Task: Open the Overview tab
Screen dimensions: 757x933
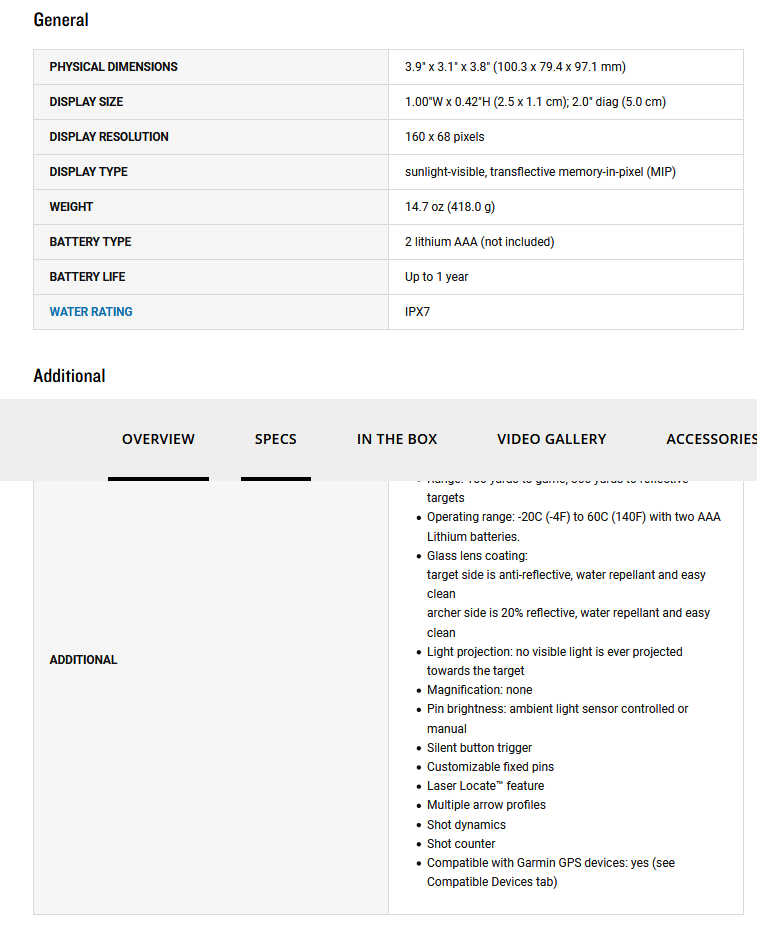Action: [x=158, y=439]
